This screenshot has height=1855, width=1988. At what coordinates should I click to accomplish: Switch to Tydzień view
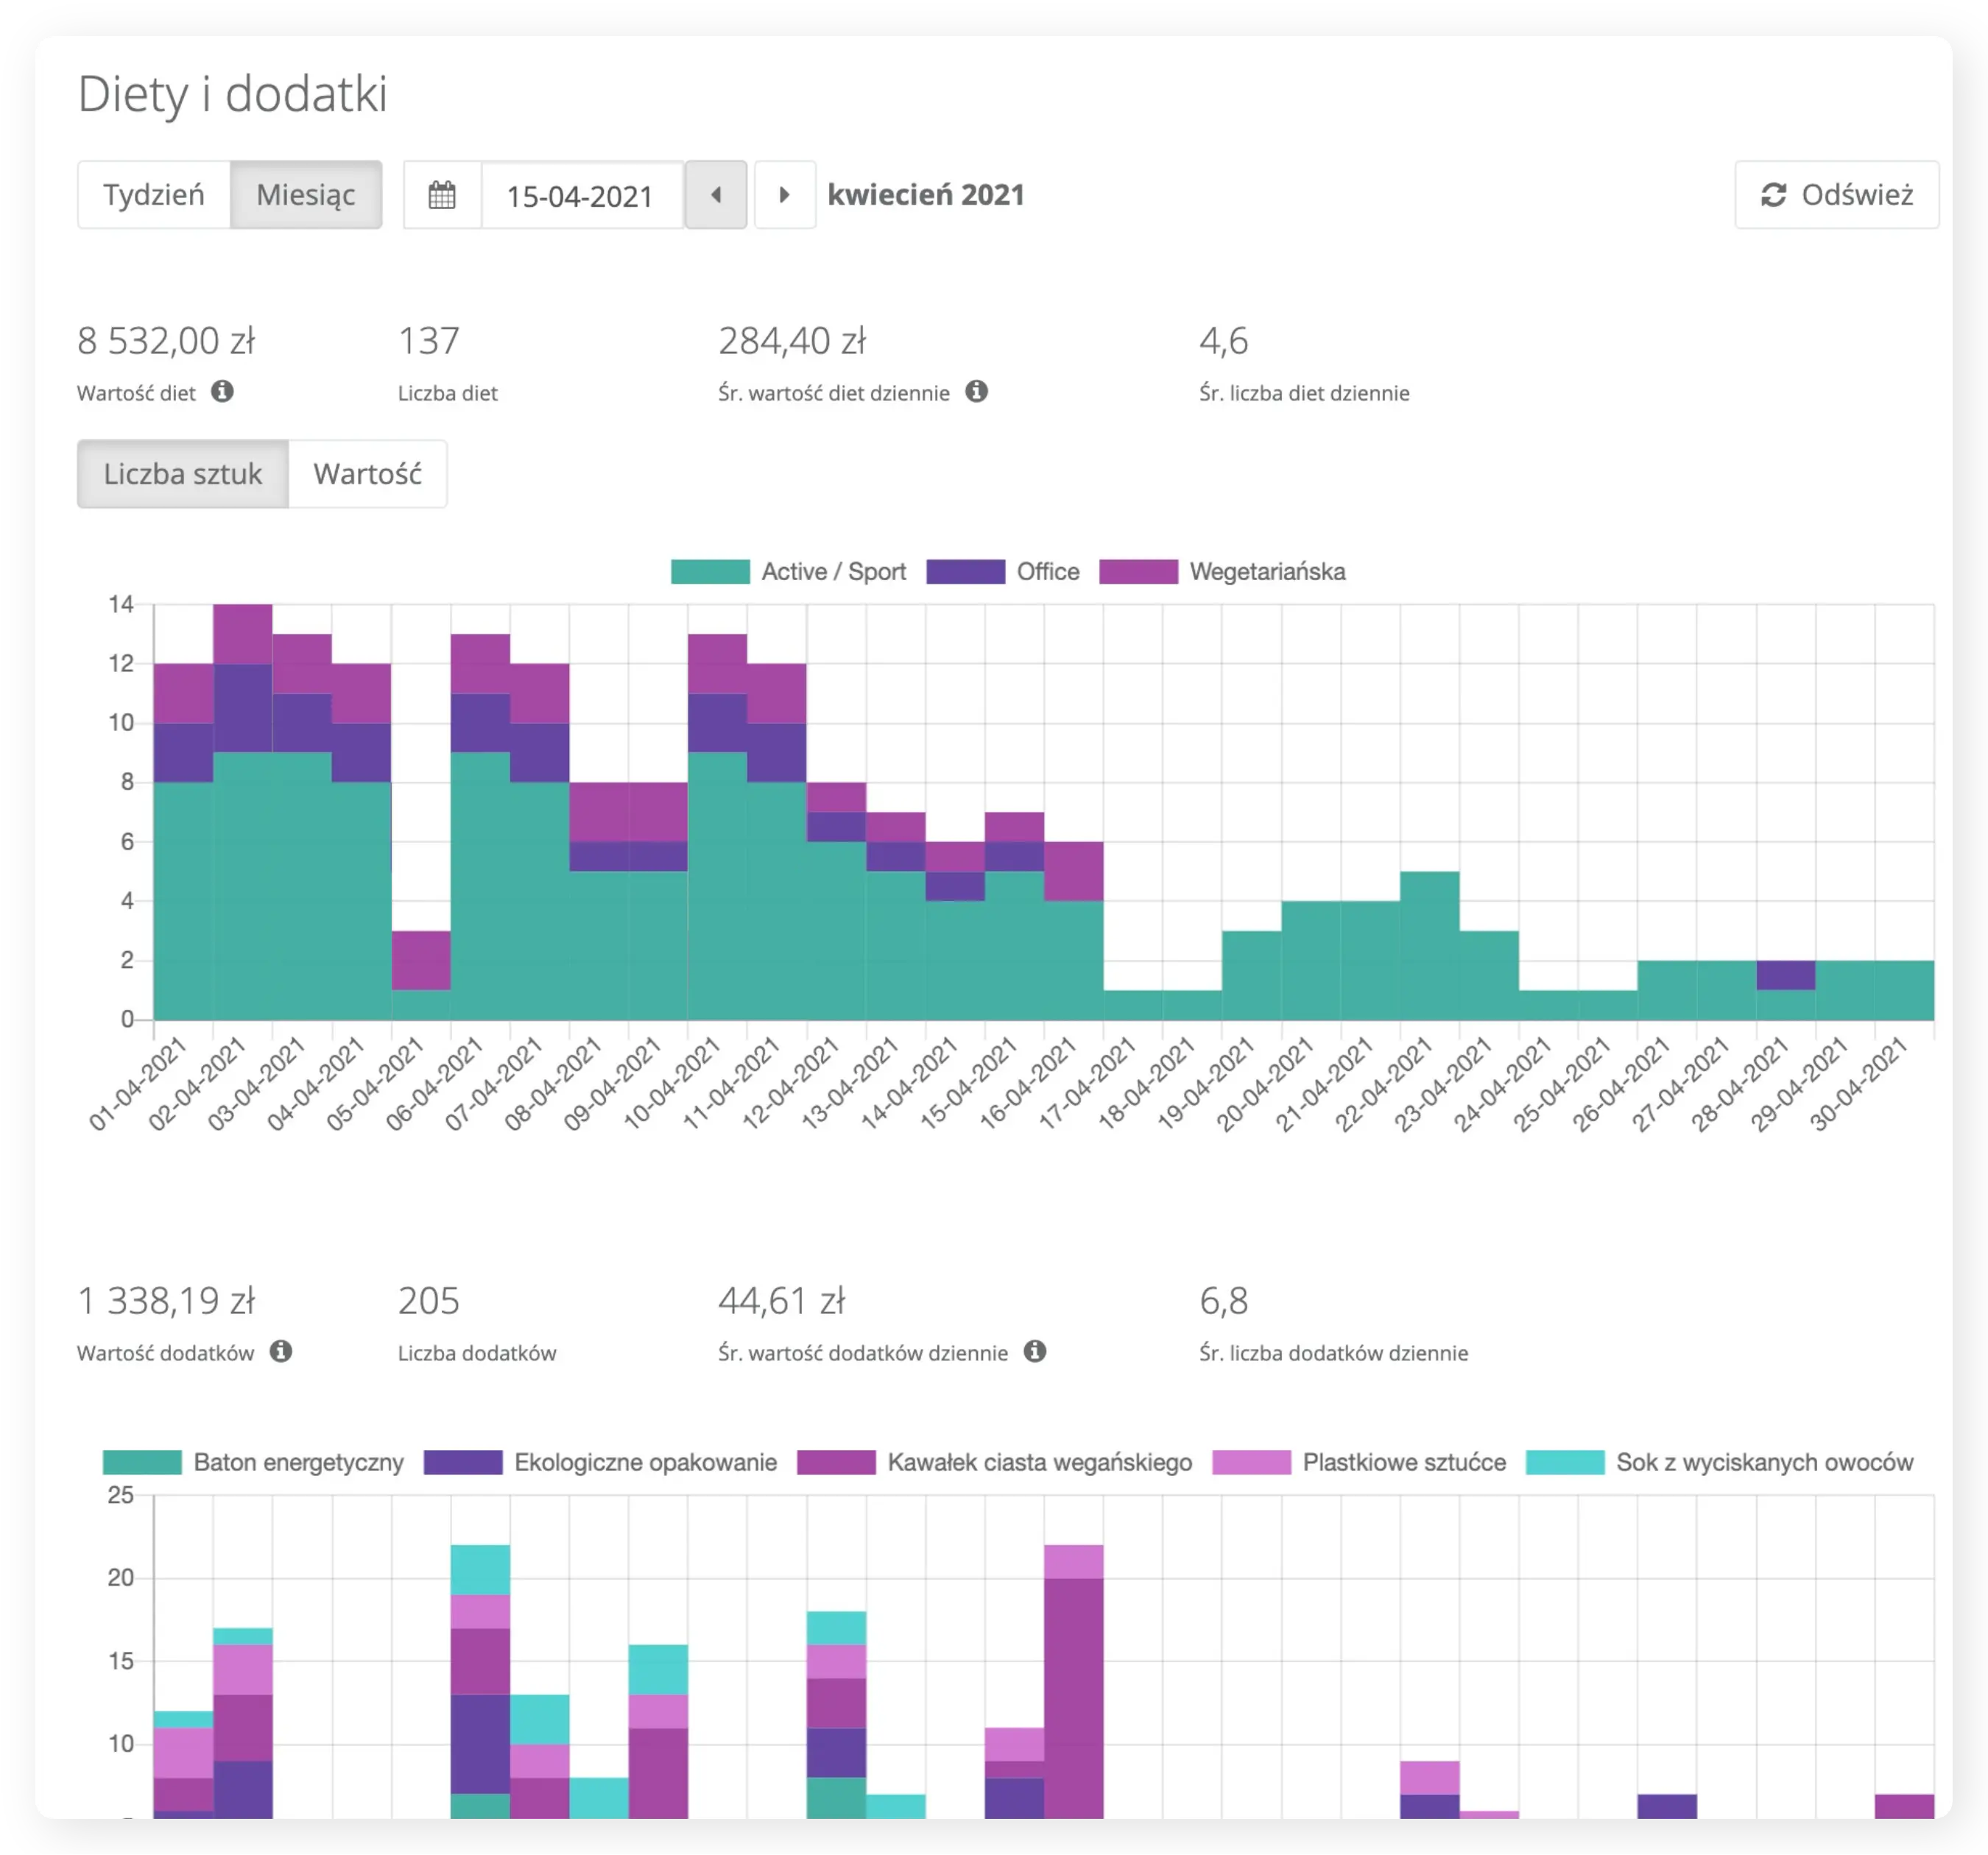154,195
